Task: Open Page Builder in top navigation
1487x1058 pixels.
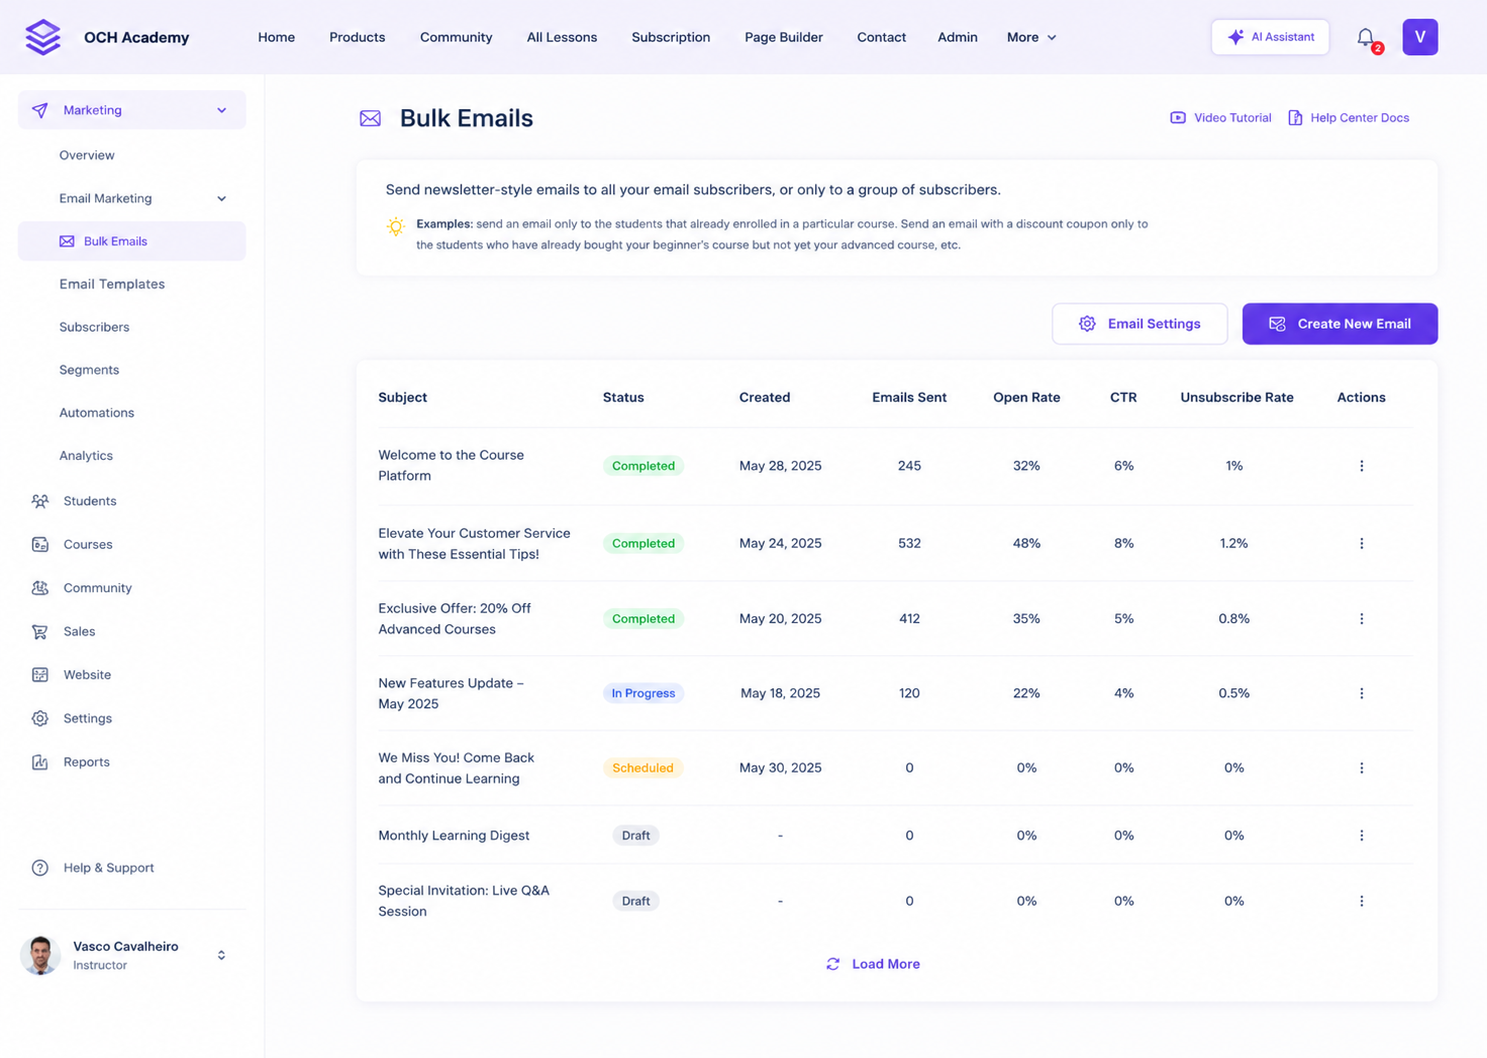Action: (784, 37)
